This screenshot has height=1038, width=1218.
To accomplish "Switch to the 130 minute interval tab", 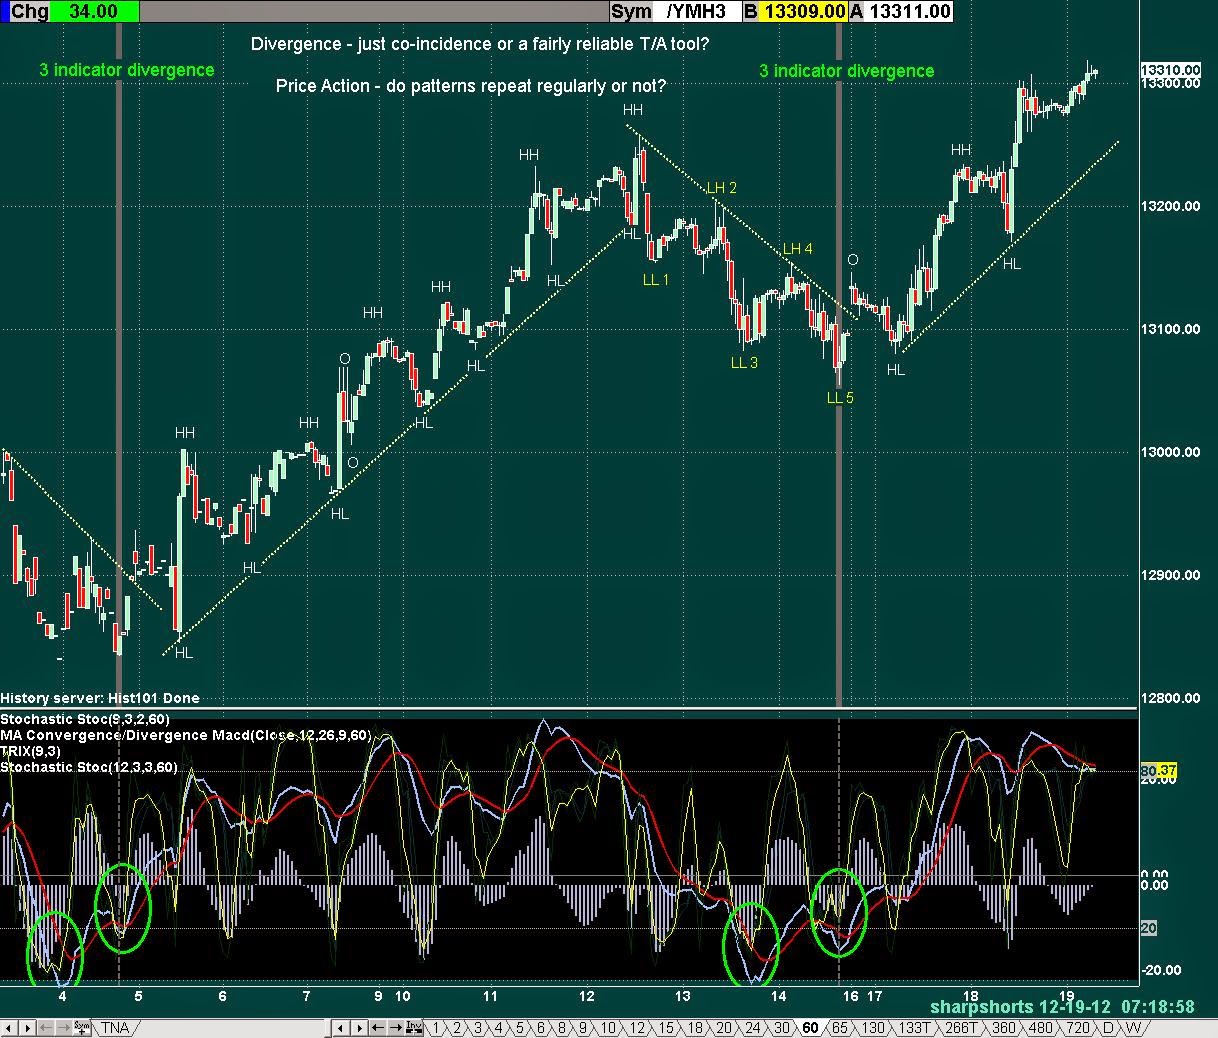I will 873,1028.
